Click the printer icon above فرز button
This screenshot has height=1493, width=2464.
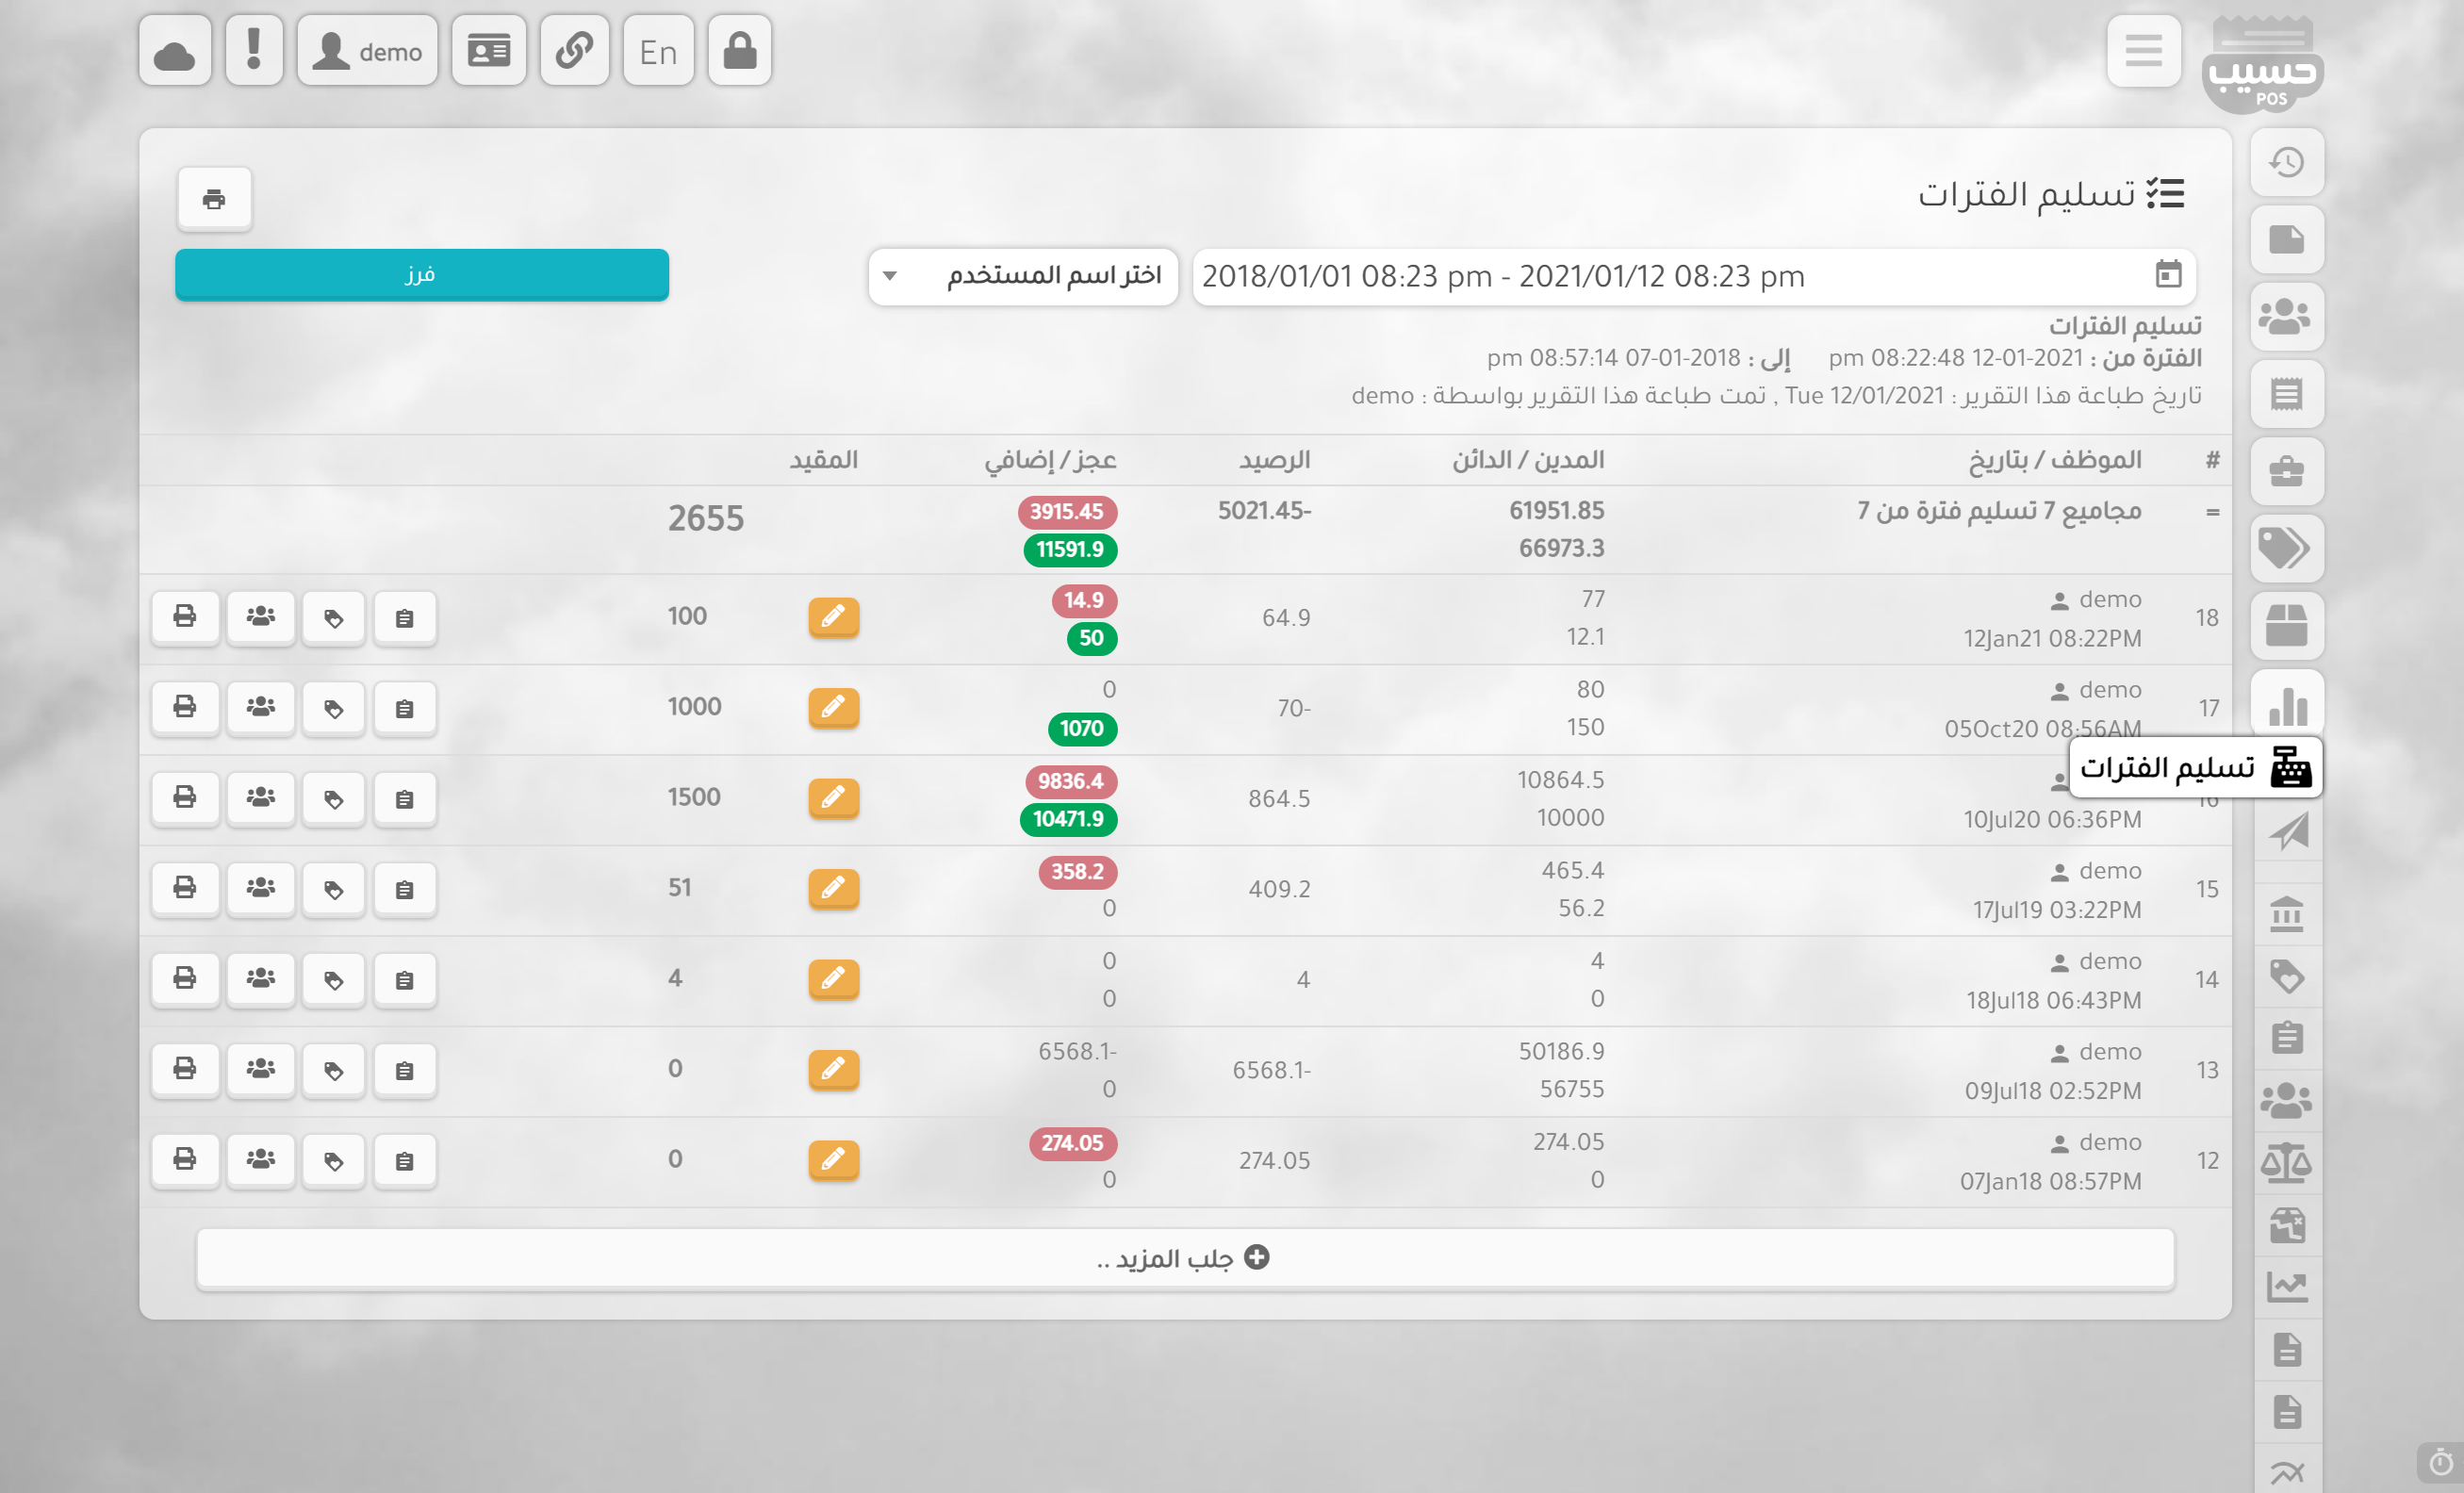214,199
